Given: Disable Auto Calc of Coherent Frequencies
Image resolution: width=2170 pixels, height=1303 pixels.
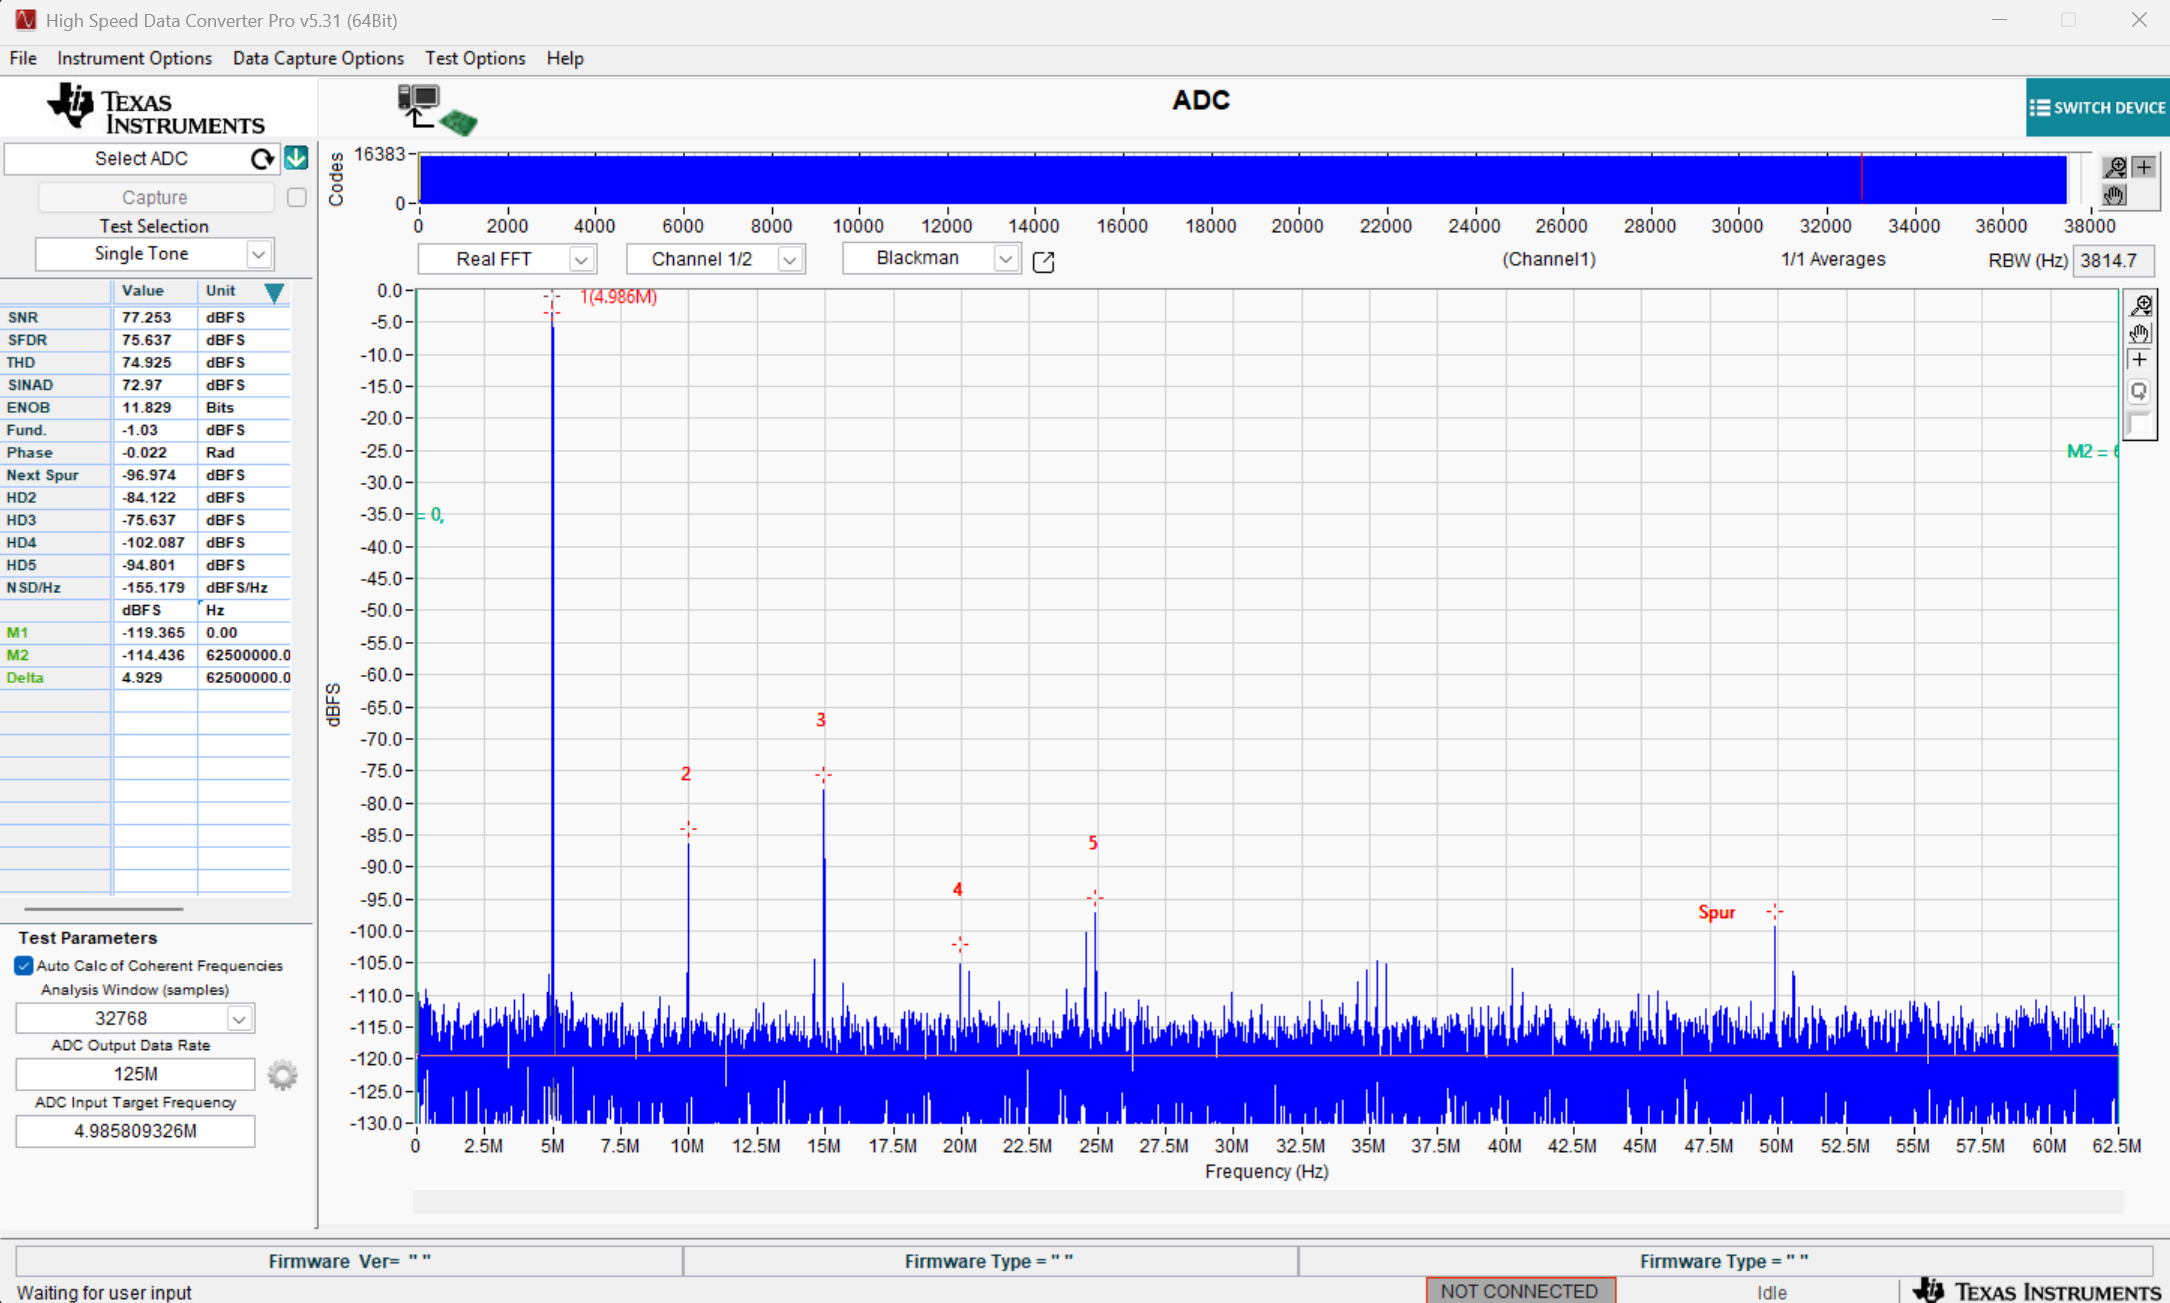Looking at the screenshot, I should pos(22,965).
